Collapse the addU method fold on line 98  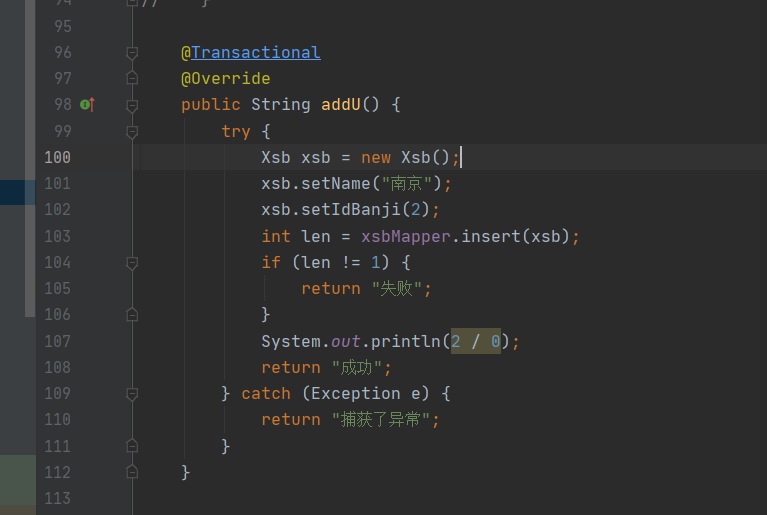point(132,105)
